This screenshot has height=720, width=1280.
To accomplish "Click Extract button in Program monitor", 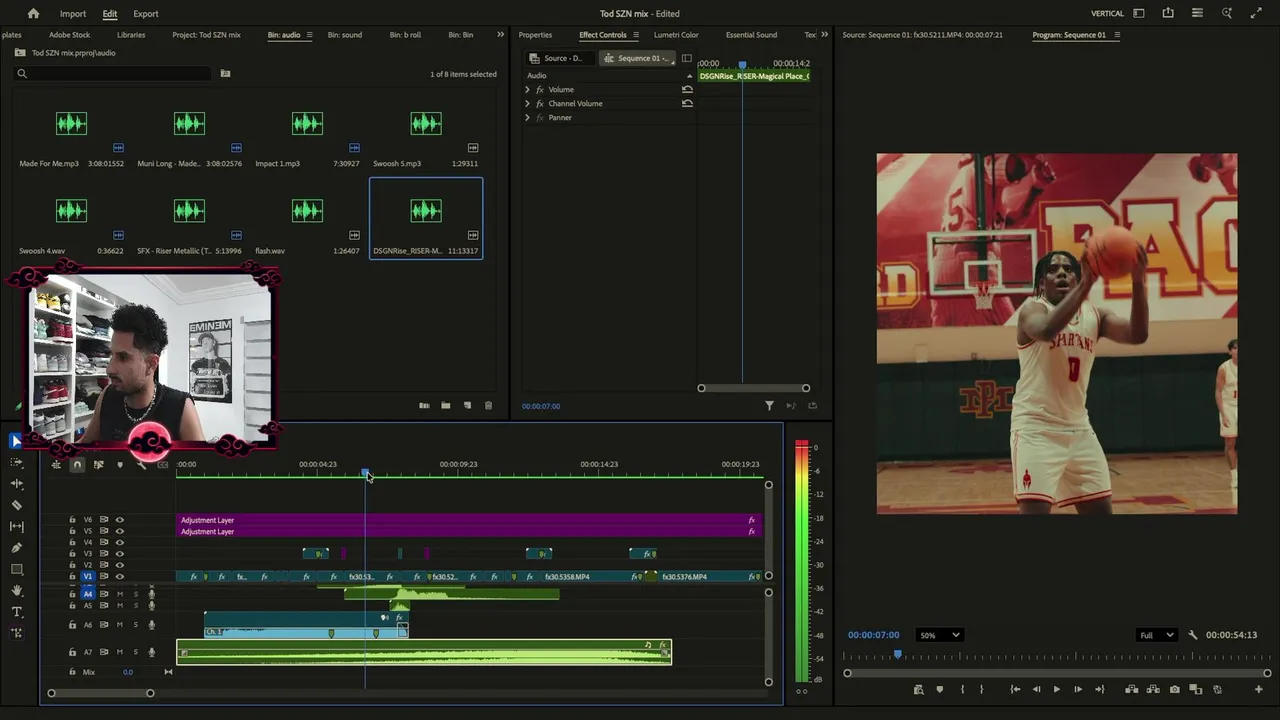I will tap(1153, 689).
